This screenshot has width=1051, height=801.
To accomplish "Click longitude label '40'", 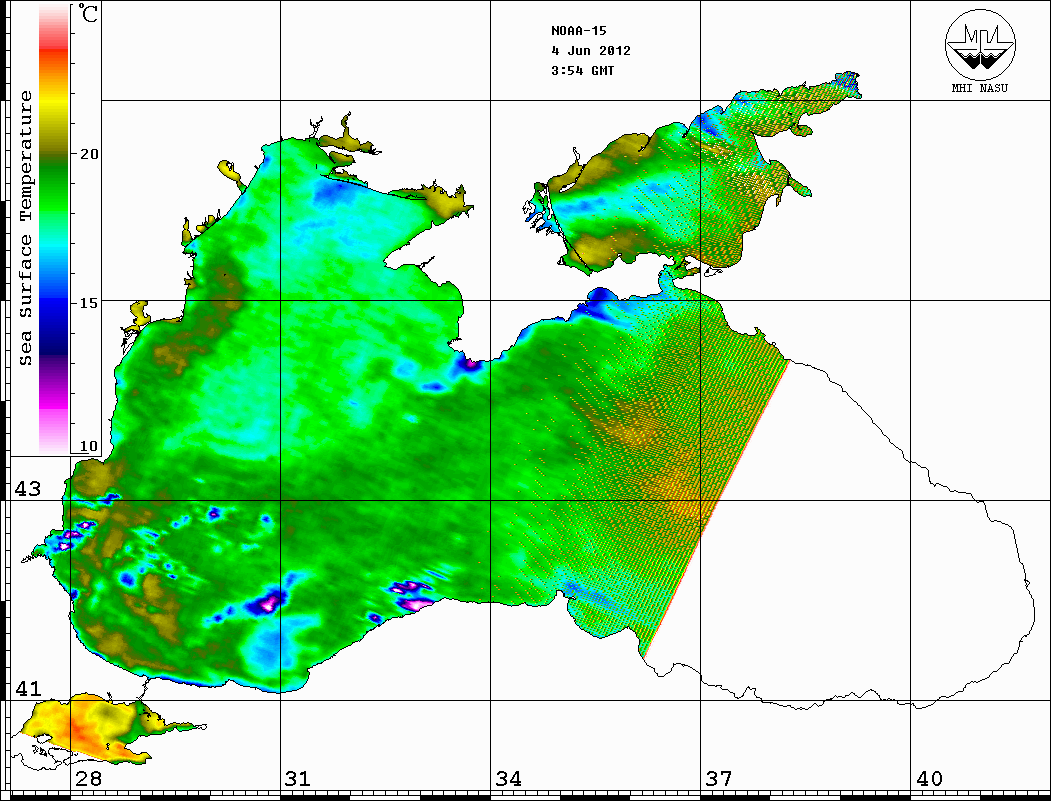I will [928, 778].
